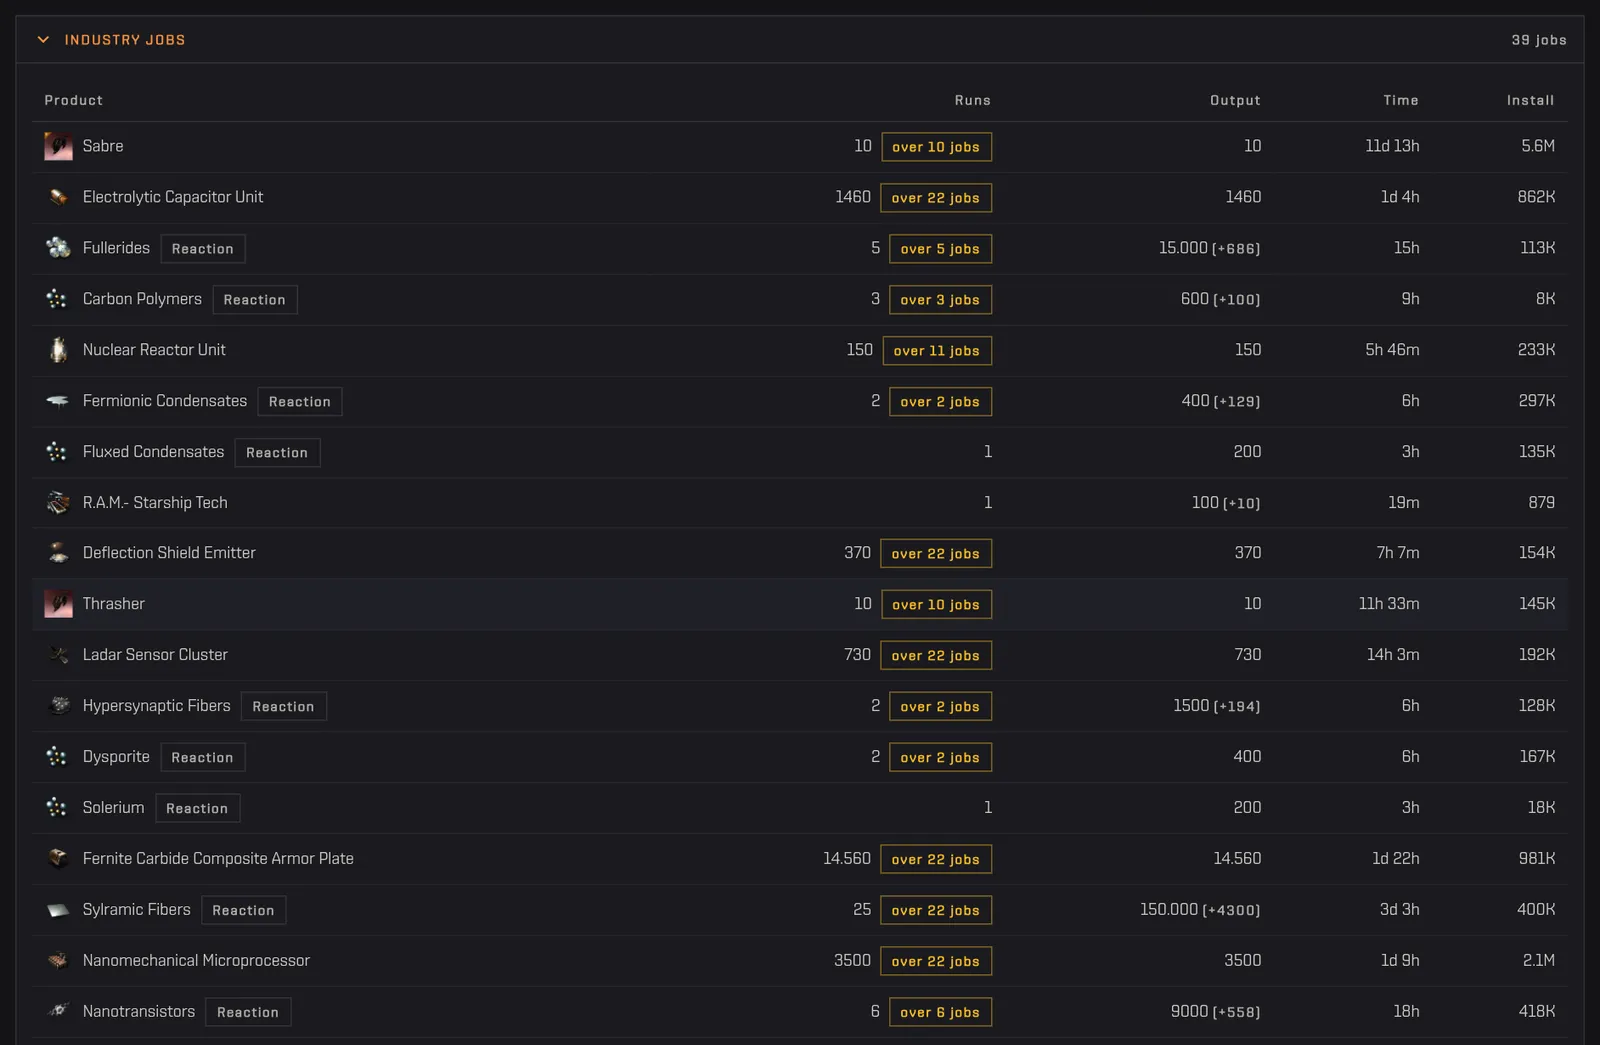Click the Dysporite product icon

click(x=58, y=757)
